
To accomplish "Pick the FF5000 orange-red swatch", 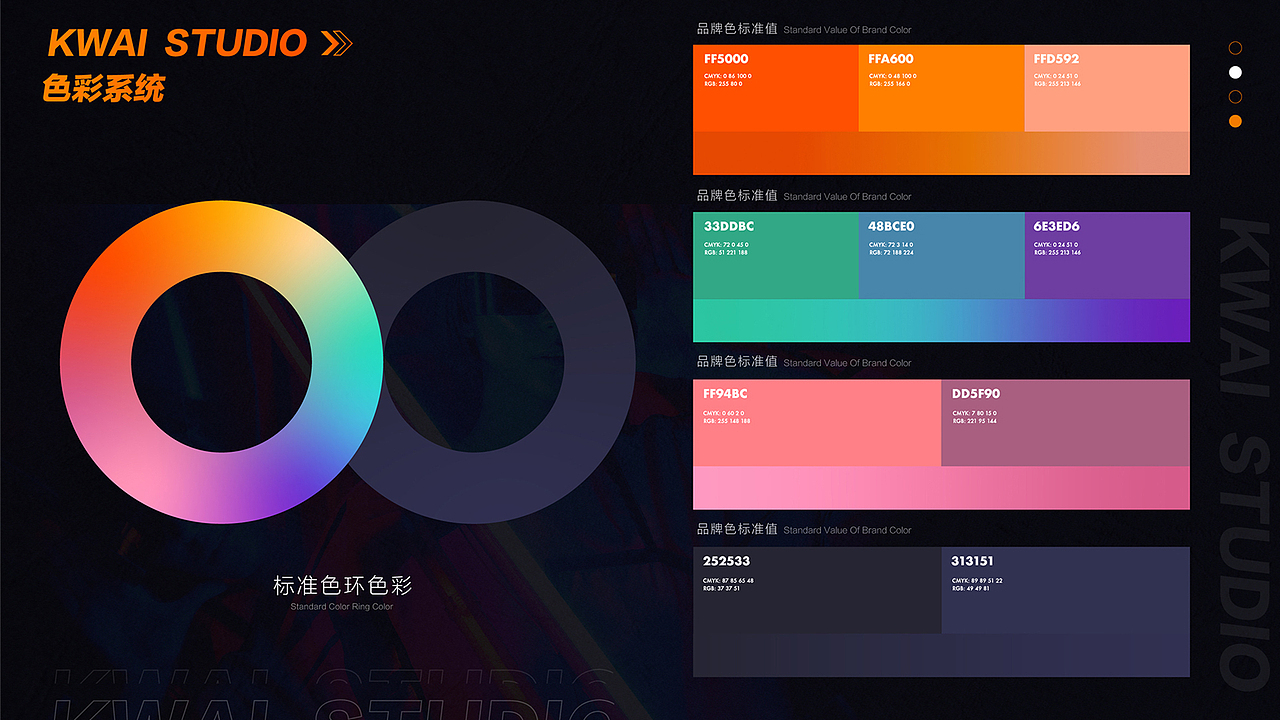I will (776, 88).
